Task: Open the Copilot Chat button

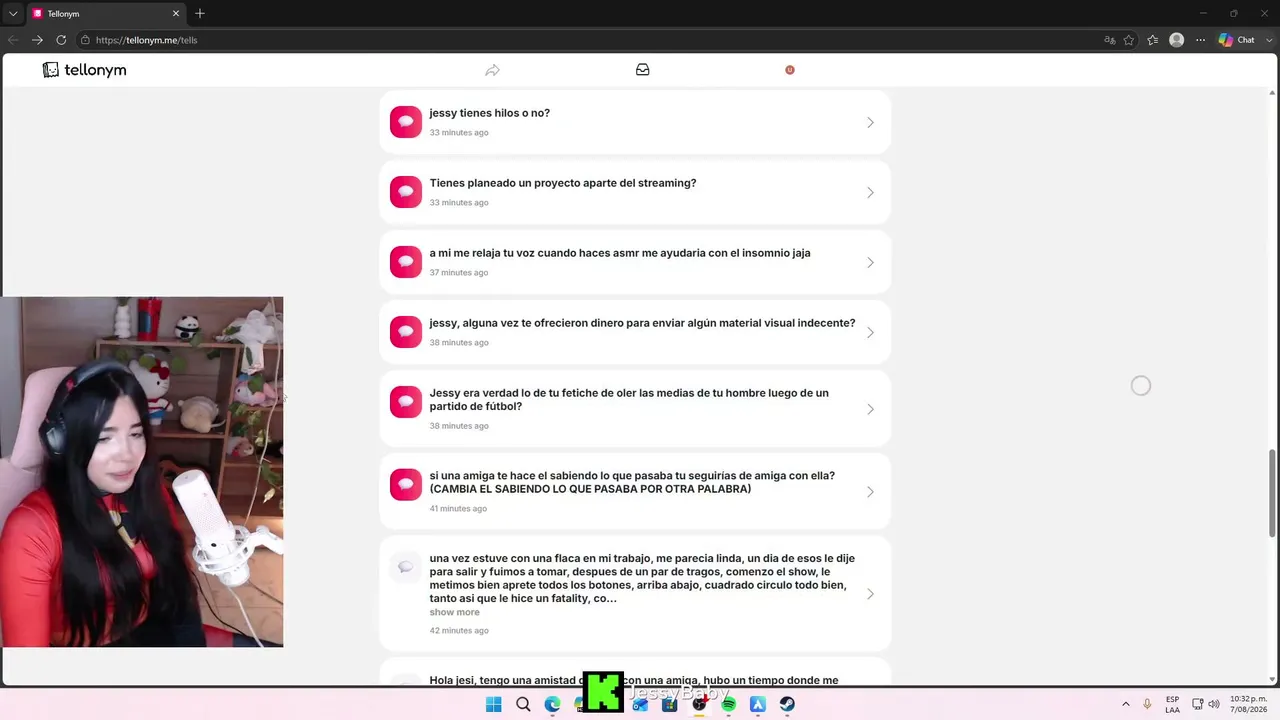Action: point(1237,40)
